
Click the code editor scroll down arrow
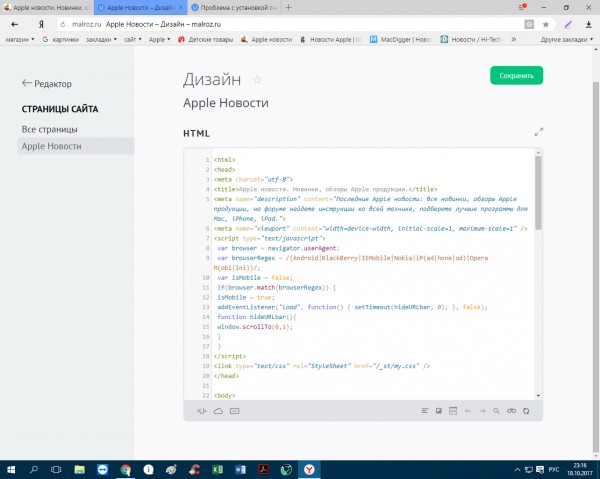tap(538, 396)
